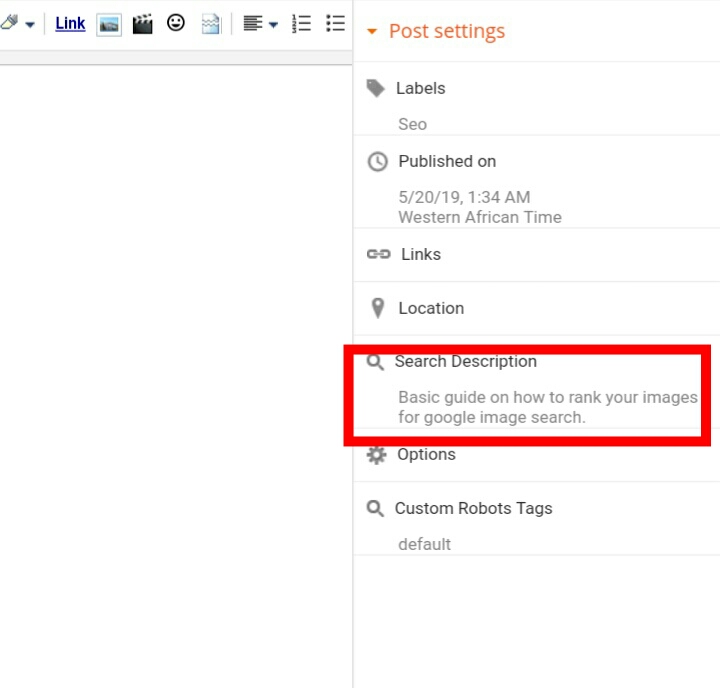Expand the Links section
This screenshot has height=688, width=720.
tap(421, 254)
